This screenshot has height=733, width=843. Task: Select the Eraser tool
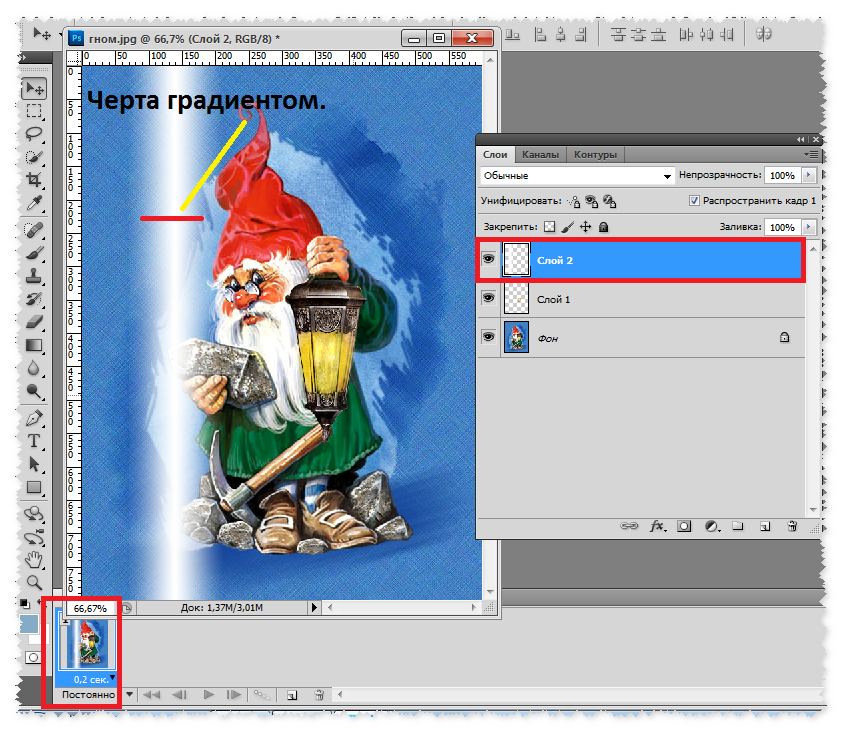pyautogui.click(x=34, y=322)
